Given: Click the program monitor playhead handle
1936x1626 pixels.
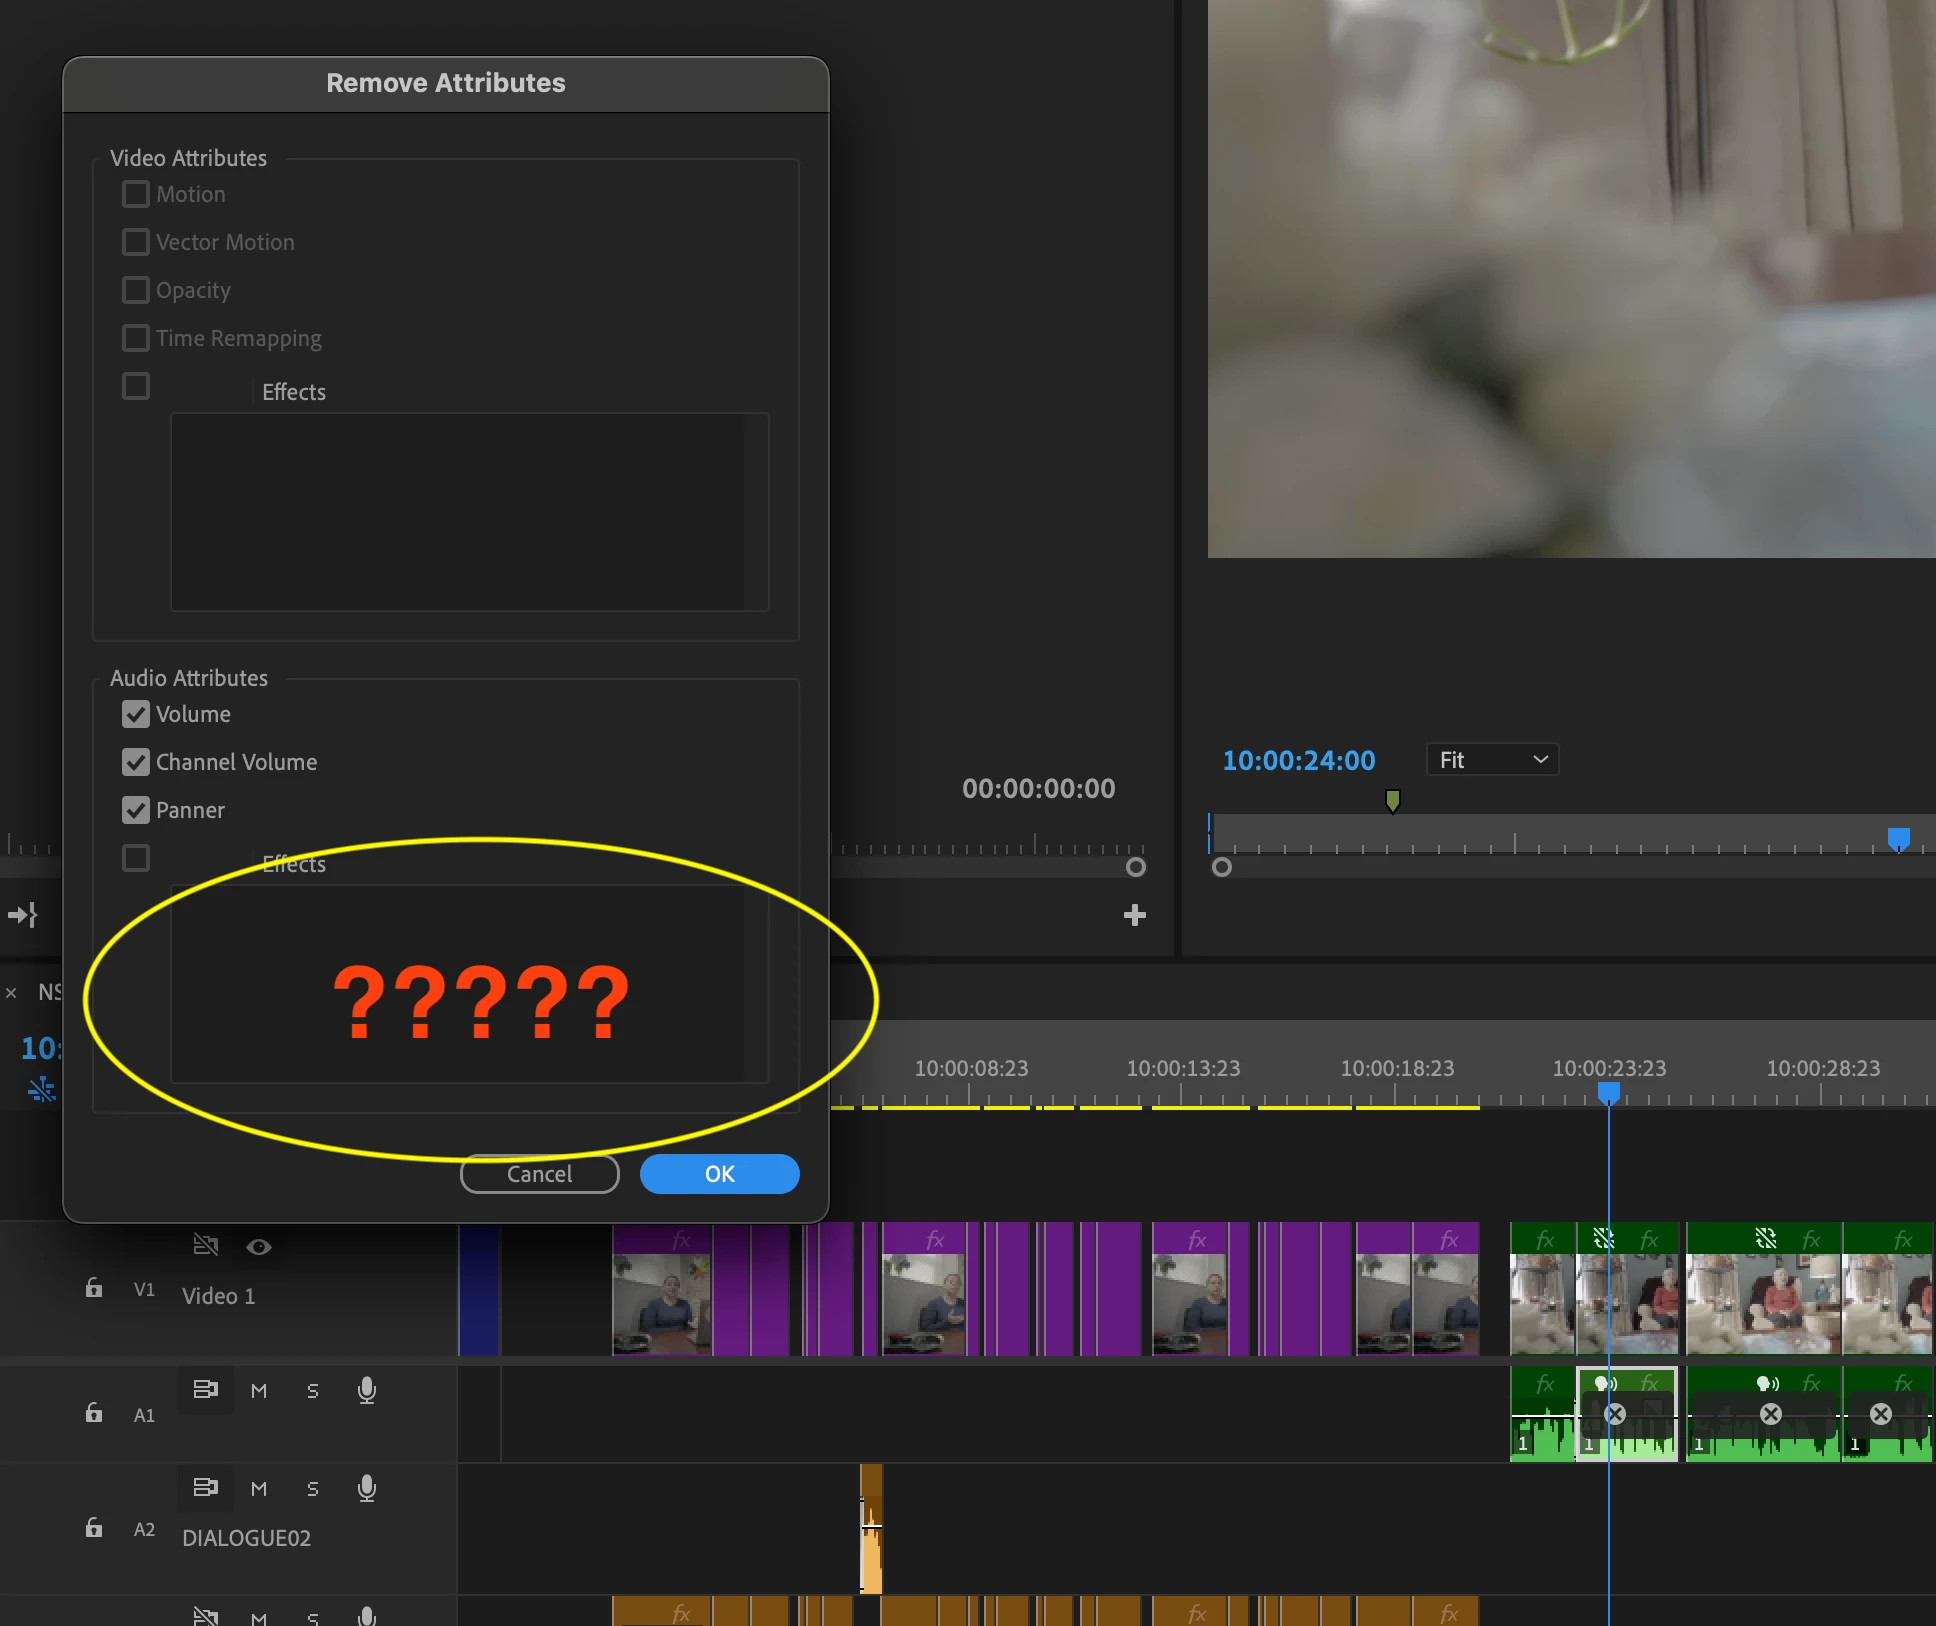Looking at the screenshot, I should [x=1898, y=838].
